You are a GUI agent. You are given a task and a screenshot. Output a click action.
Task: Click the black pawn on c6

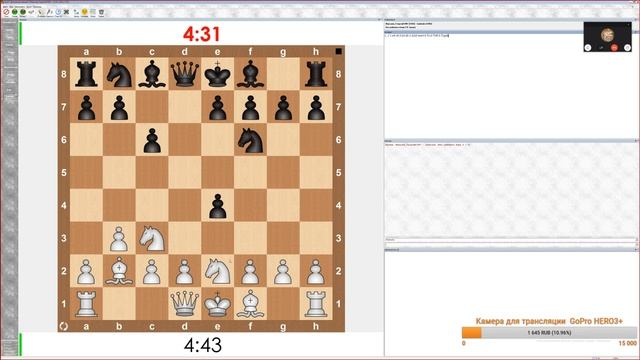pyautogui.click(x=152, y=140)
